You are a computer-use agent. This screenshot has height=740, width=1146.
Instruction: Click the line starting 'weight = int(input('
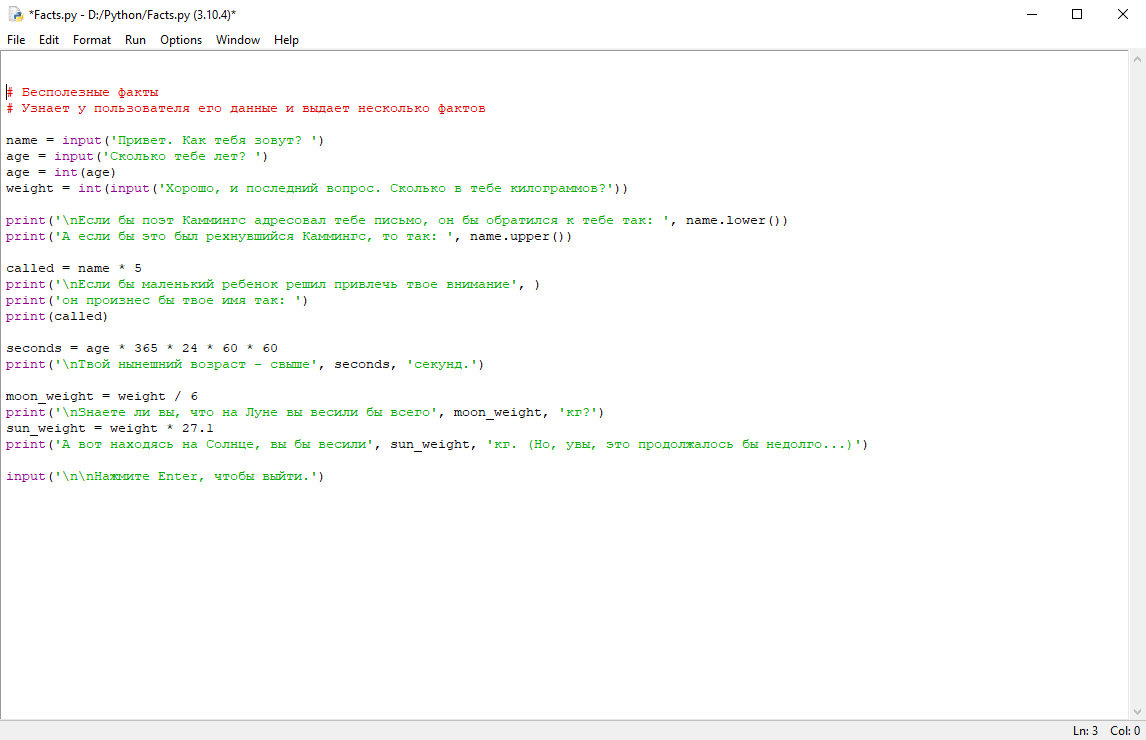317,189
